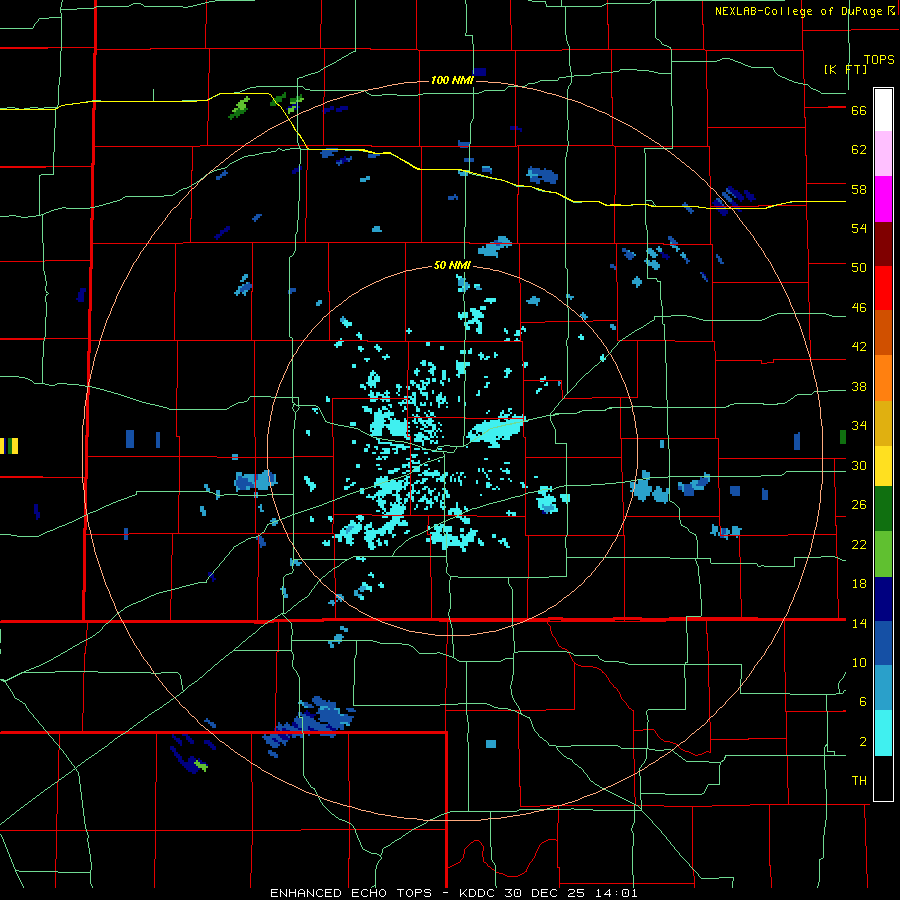
Task: Click the magenta legend band between 58 and 54
Action: click(x=883, y=199)
